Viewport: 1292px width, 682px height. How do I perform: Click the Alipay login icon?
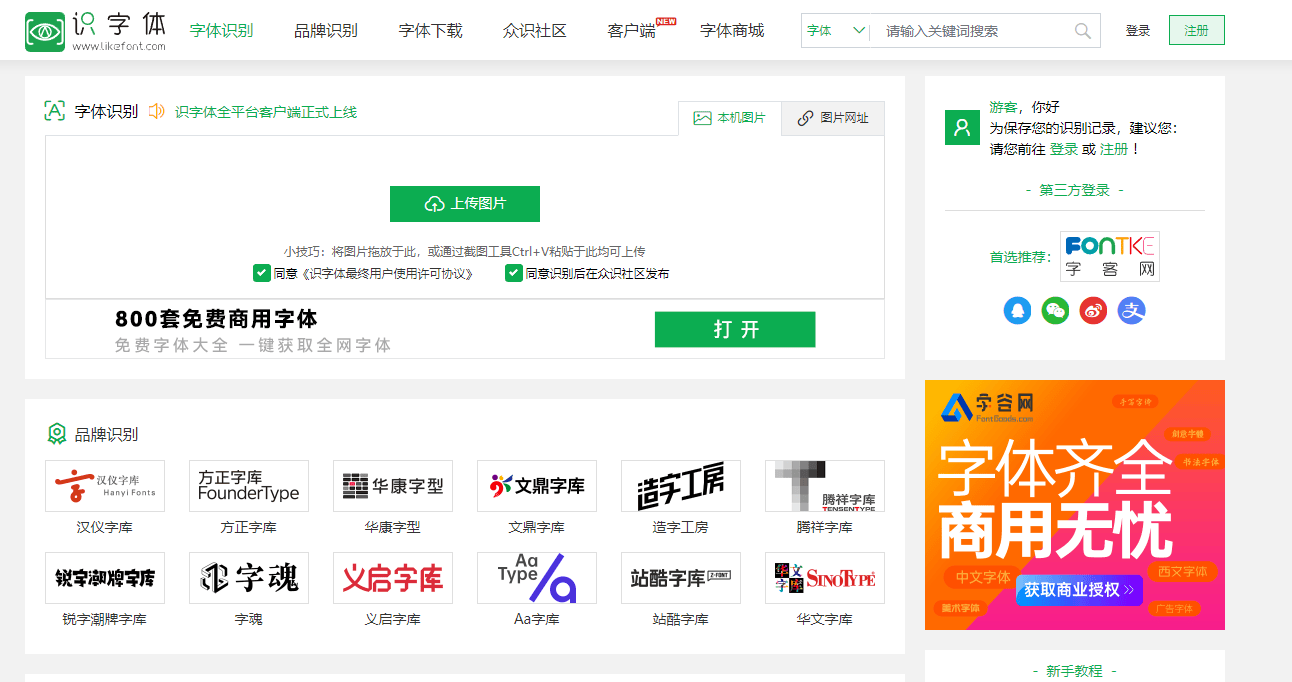point(1131,311)
